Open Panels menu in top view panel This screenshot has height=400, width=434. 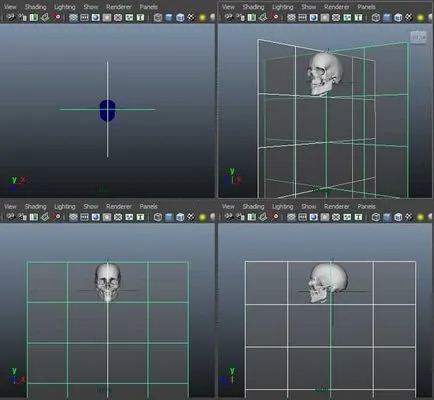[148, 7]
